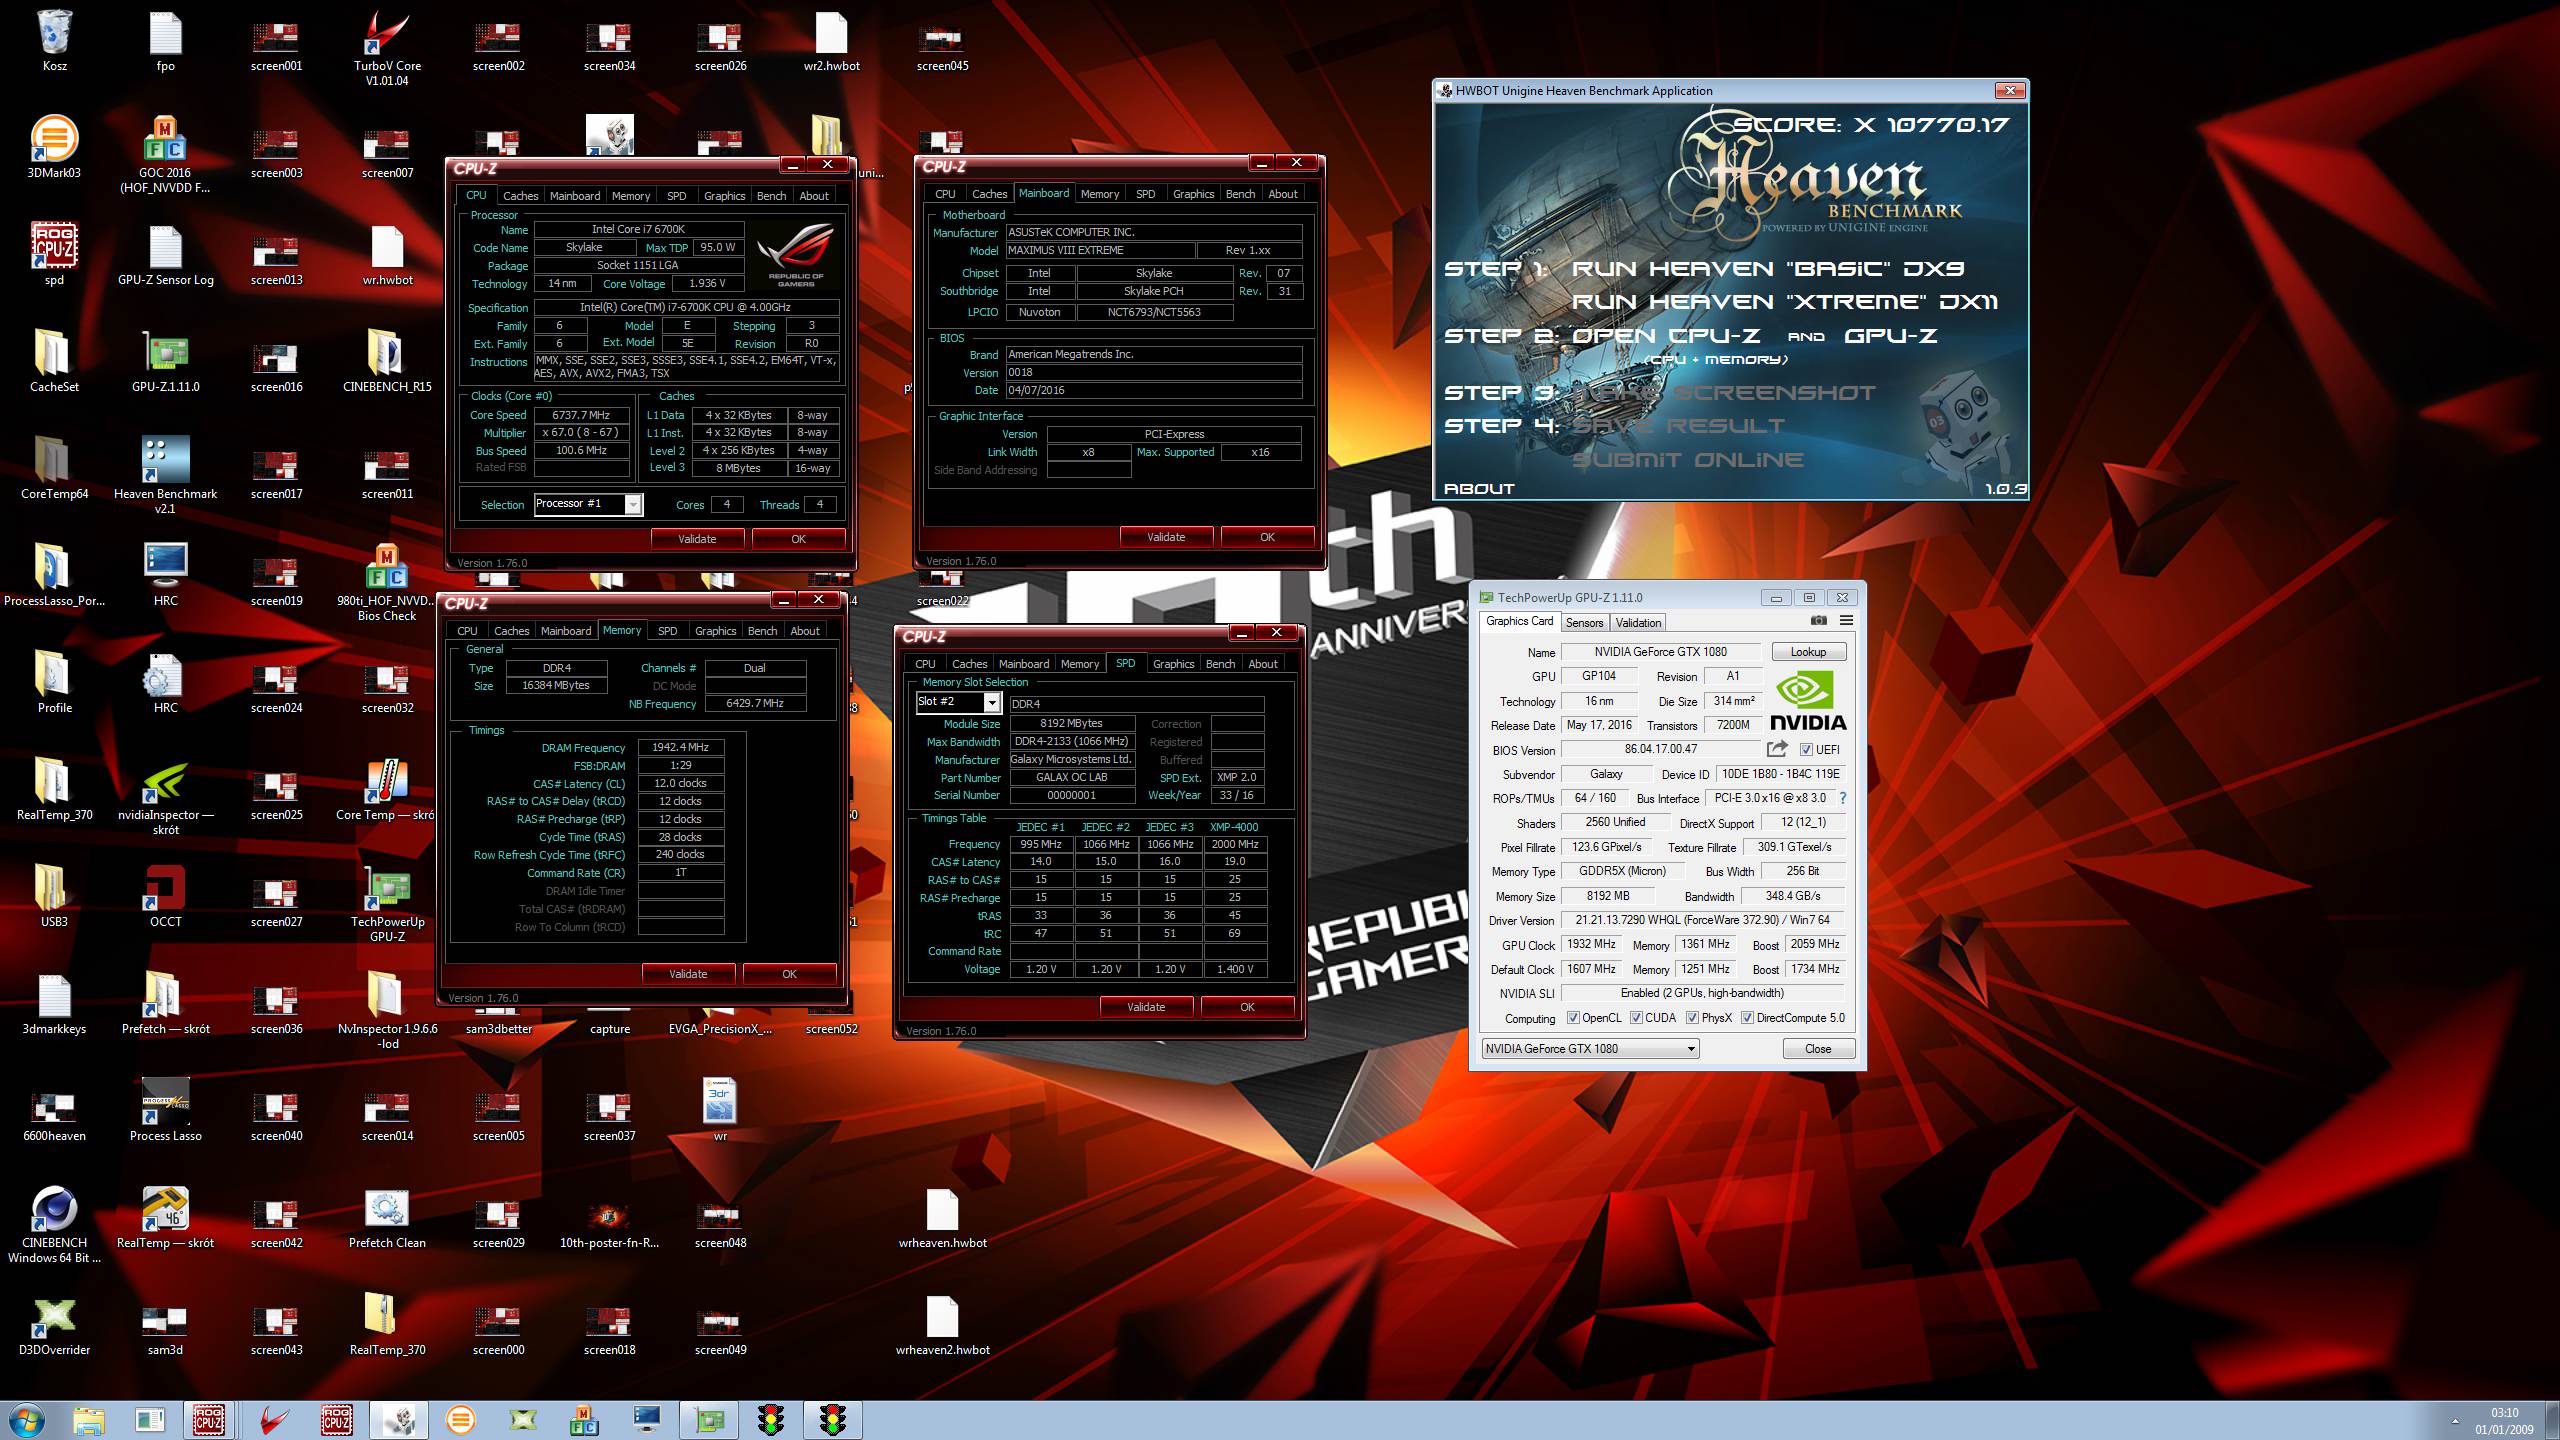Open OCCT desktop icon
The width and height of the screenshot is (2560, 1440).
pos(166,896)
